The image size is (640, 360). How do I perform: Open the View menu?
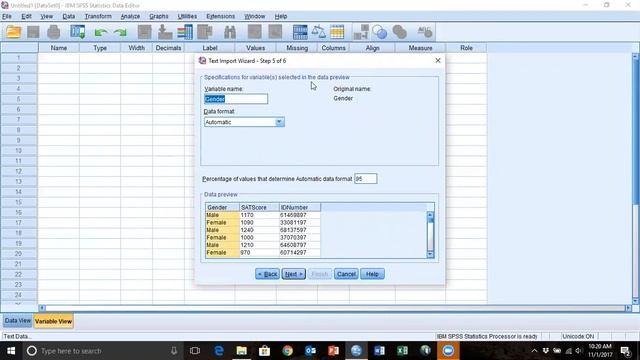[47, 16]
